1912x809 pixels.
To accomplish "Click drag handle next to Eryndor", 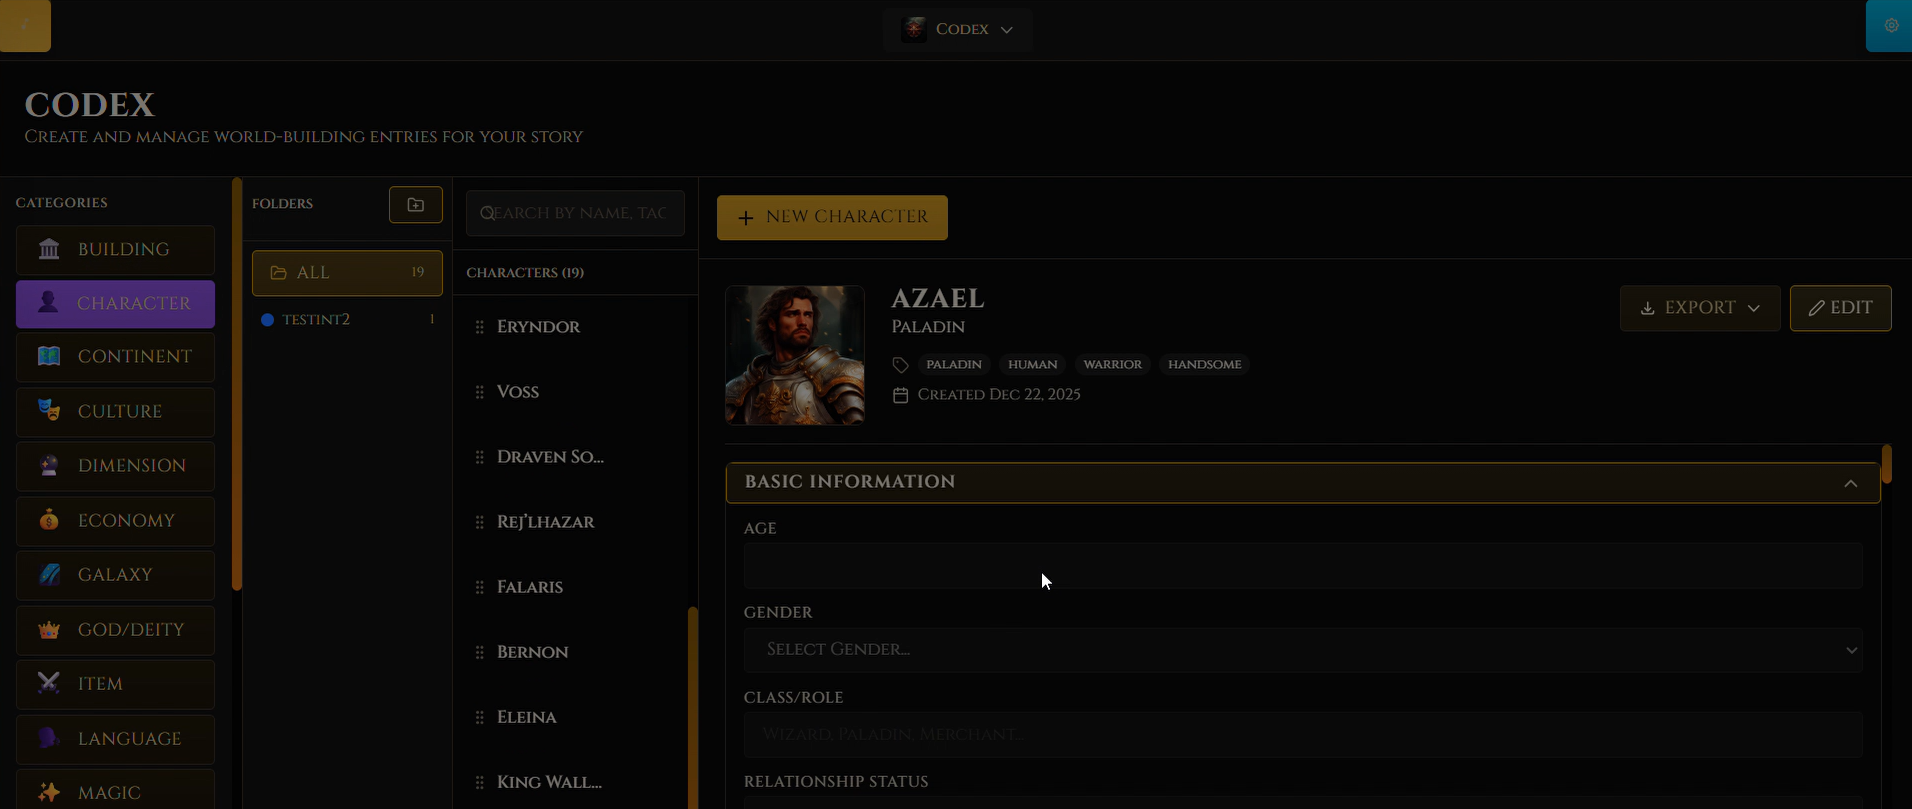I will click(x=480, y=327).
